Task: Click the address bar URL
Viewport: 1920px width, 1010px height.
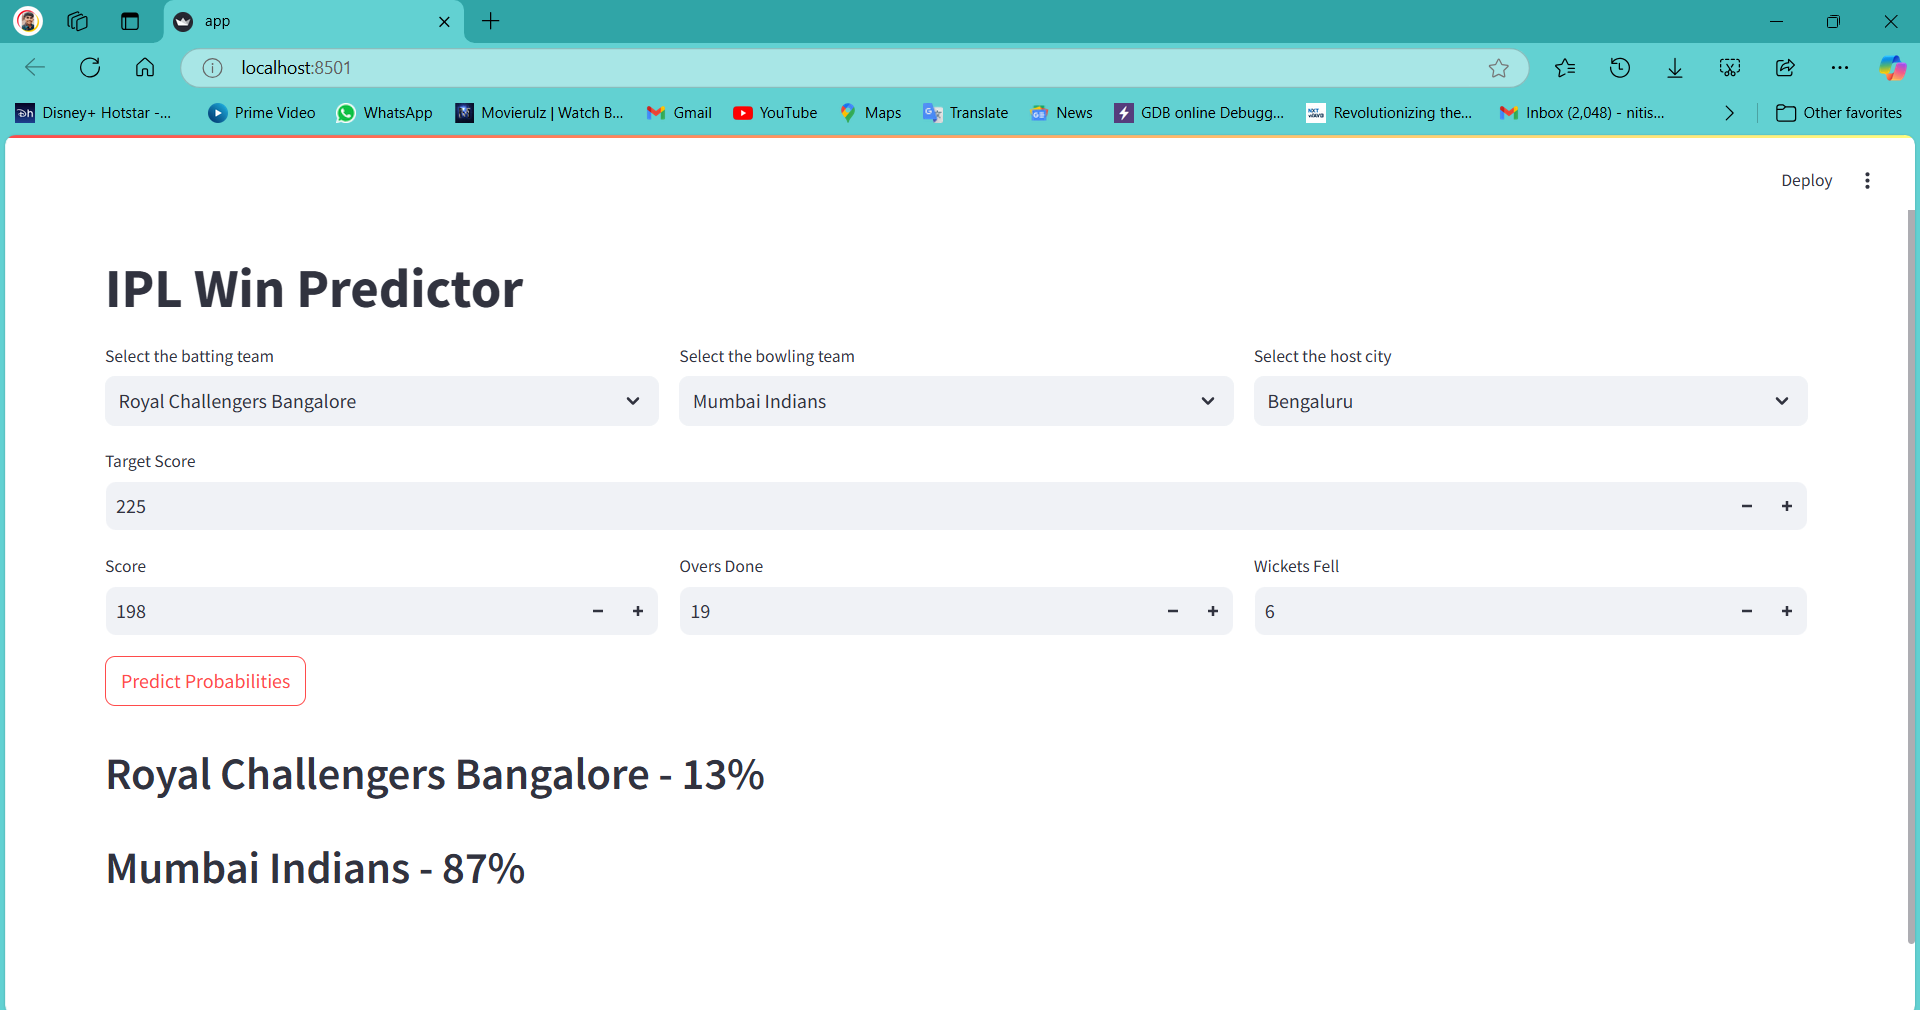Action: [296, 68]
